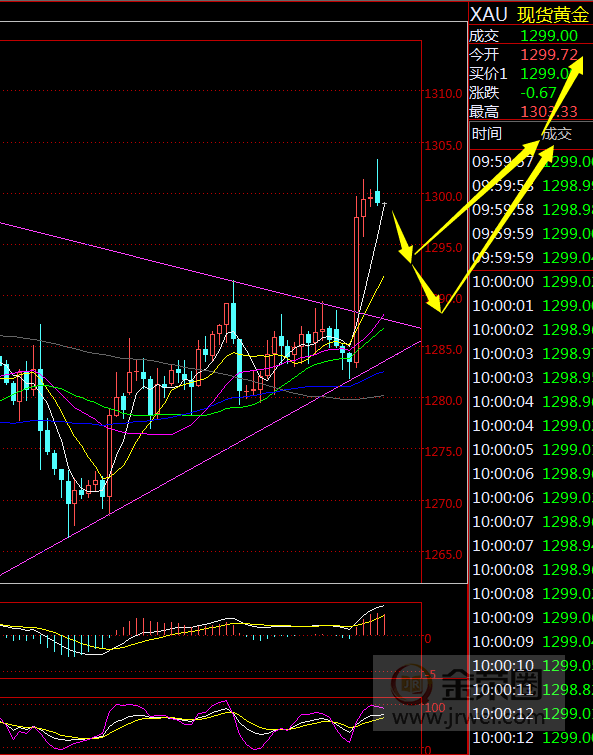Click the 最高 high price row

[531, 111]
